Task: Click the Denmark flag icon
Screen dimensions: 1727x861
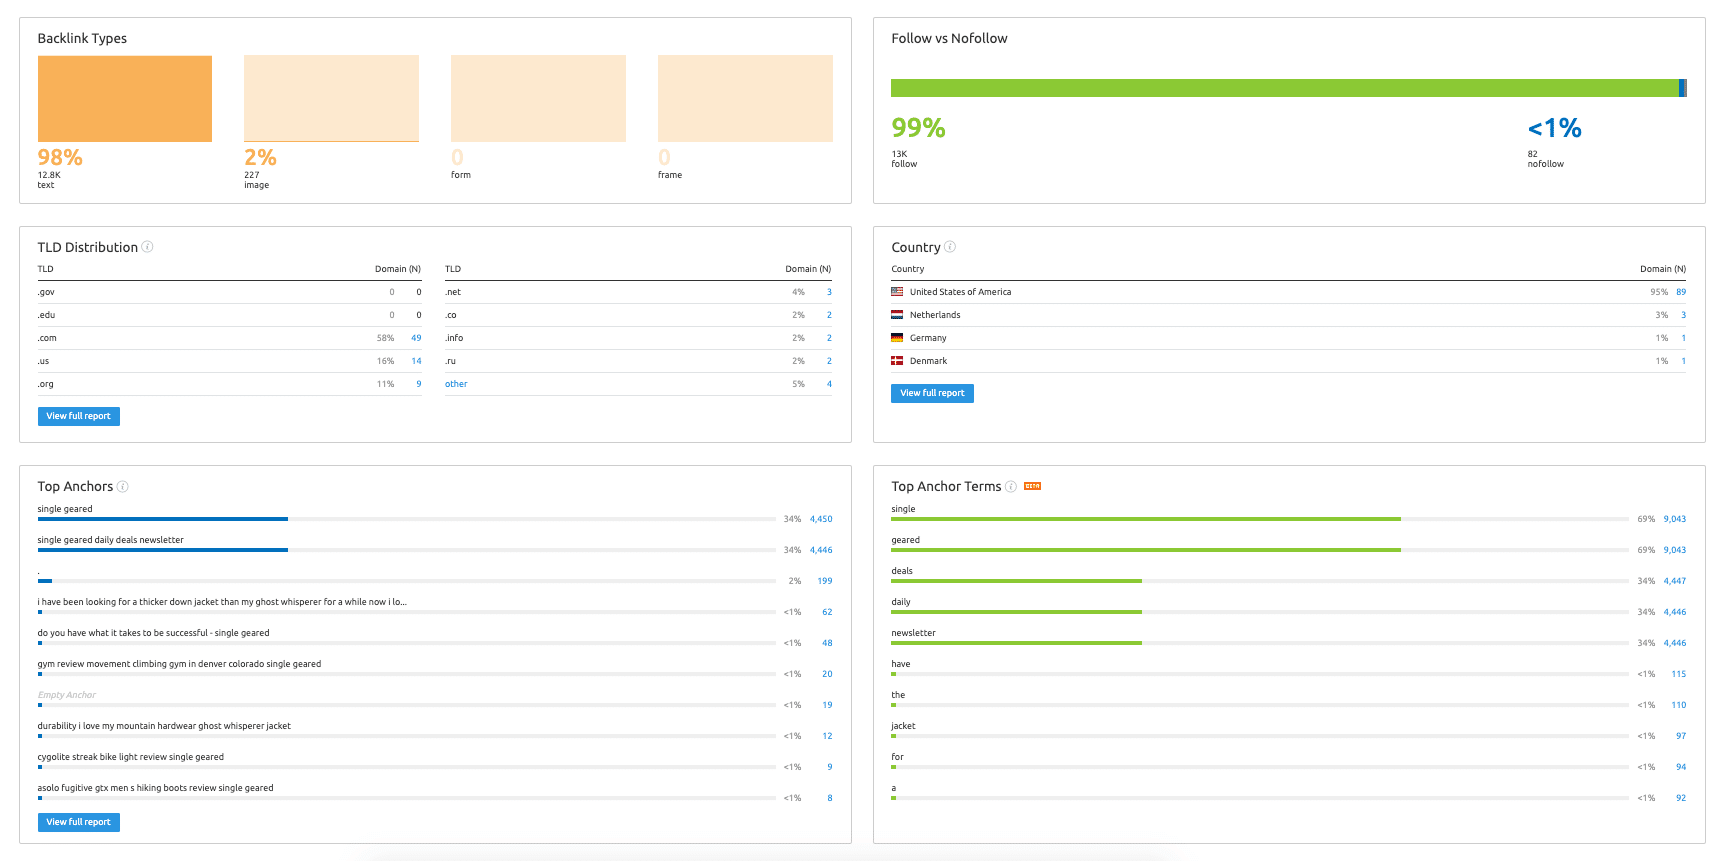Action: click(897, 361)
